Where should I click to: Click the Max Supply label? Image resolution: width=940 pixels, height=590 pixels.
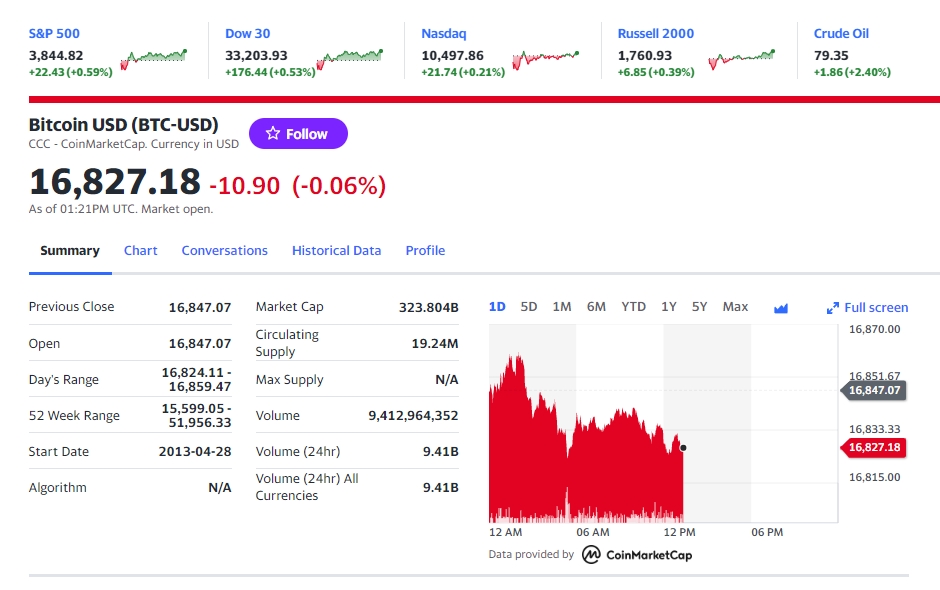point(290,380)
